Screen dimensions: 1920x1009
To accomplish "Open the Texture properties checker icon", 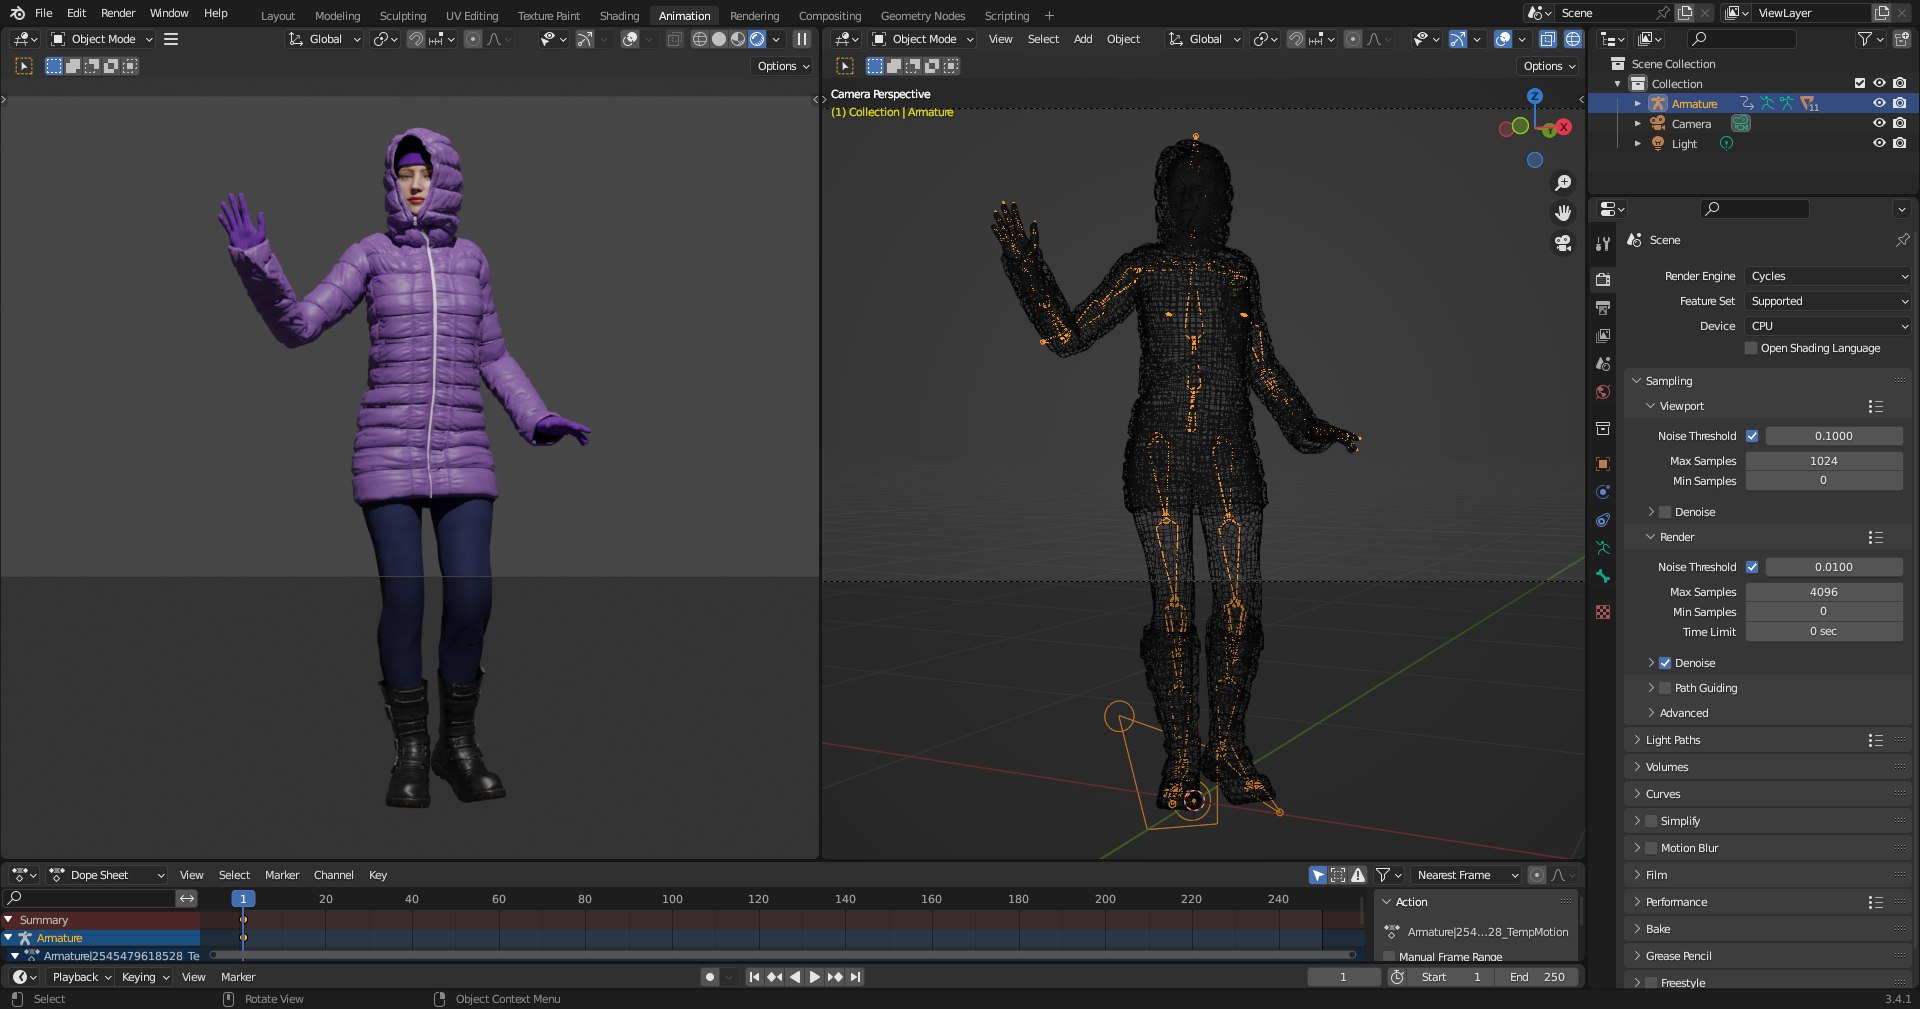I will [1603, 612].
